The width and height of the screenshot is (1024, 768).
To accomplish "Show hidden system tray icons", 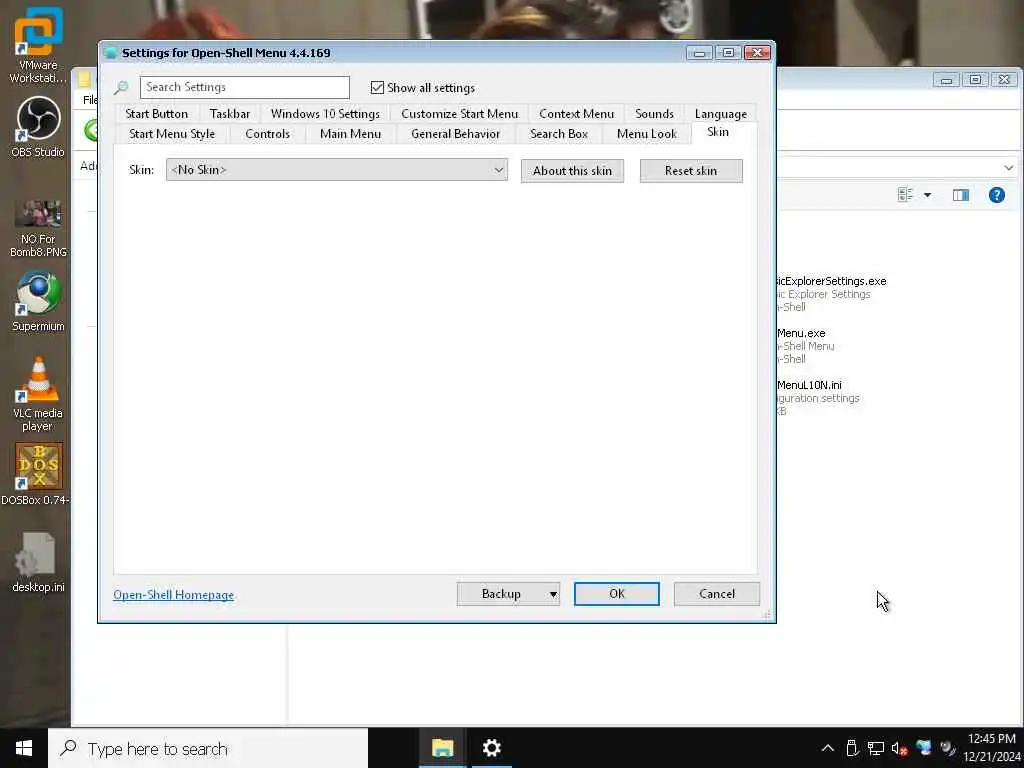I will click(827, 748).
